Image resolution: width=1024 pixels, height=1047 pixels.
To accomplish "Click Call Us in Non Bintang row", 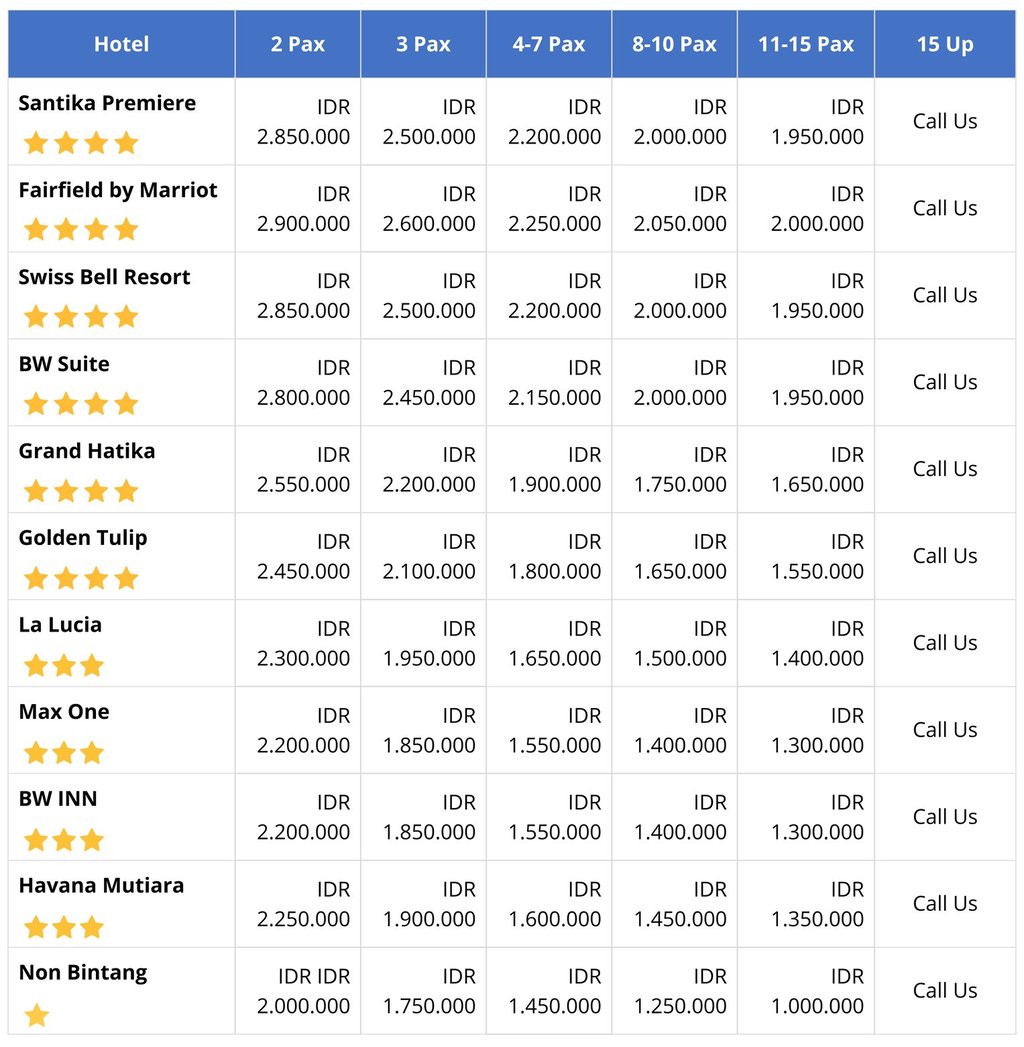I will [x=945, y=990].
